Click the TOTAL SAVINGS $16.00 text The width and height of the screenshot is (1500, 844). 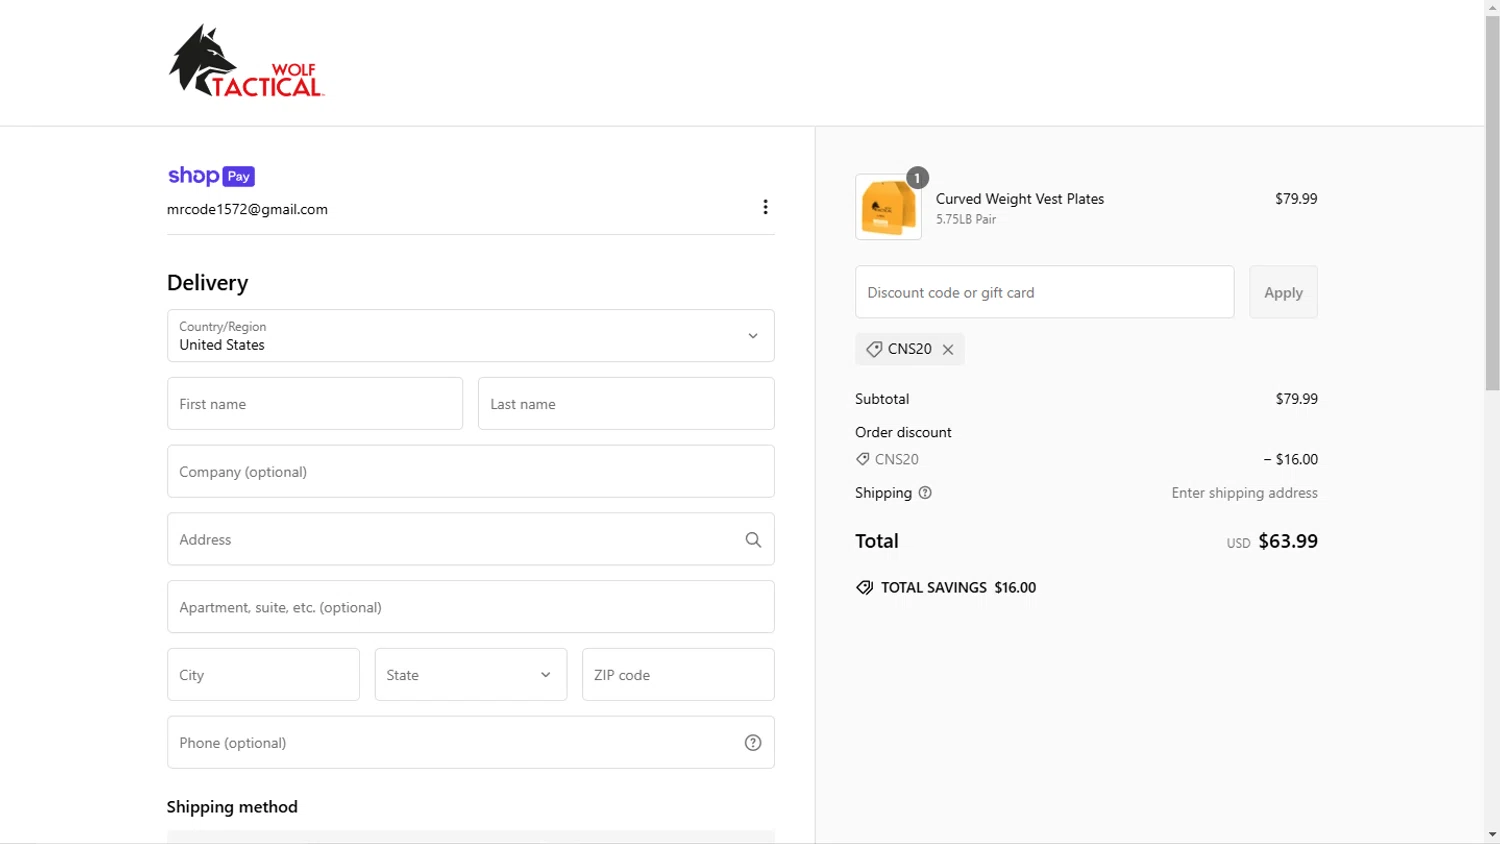958,588
